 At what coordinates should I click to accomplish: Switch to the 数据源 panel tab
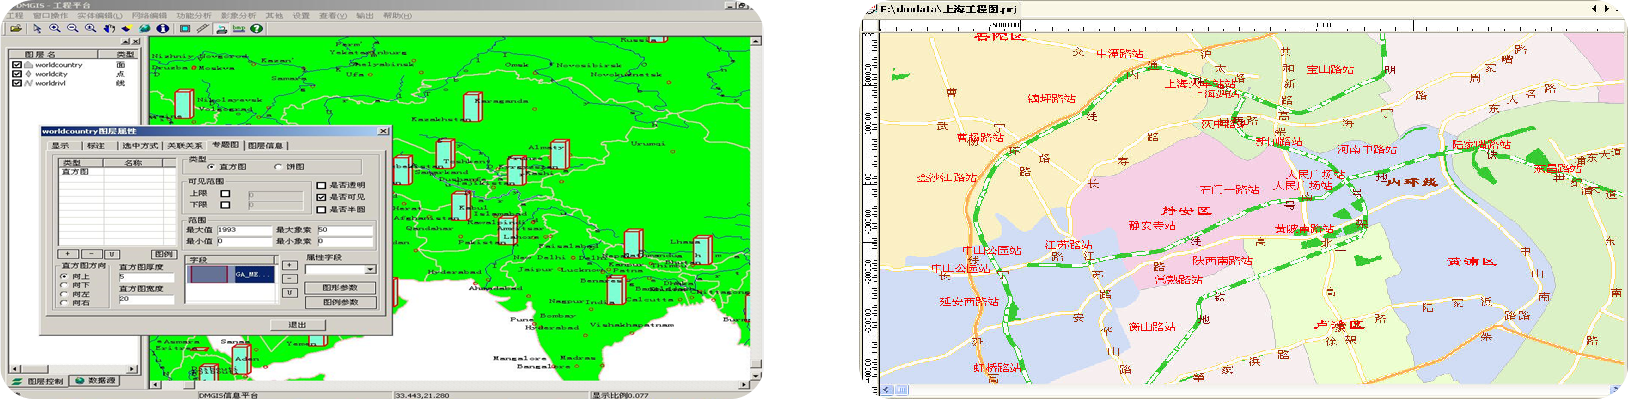(101, 381)
